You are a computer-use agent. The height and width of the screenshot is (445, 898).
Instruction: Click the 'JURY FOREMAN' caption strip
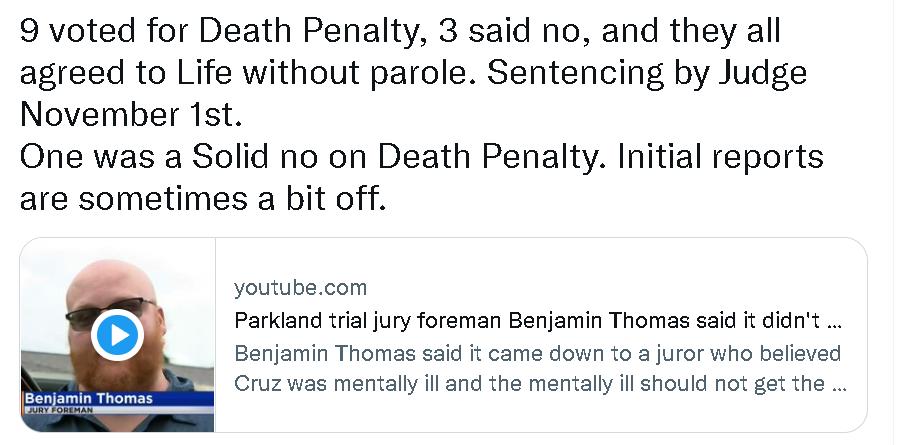point(60,410)
